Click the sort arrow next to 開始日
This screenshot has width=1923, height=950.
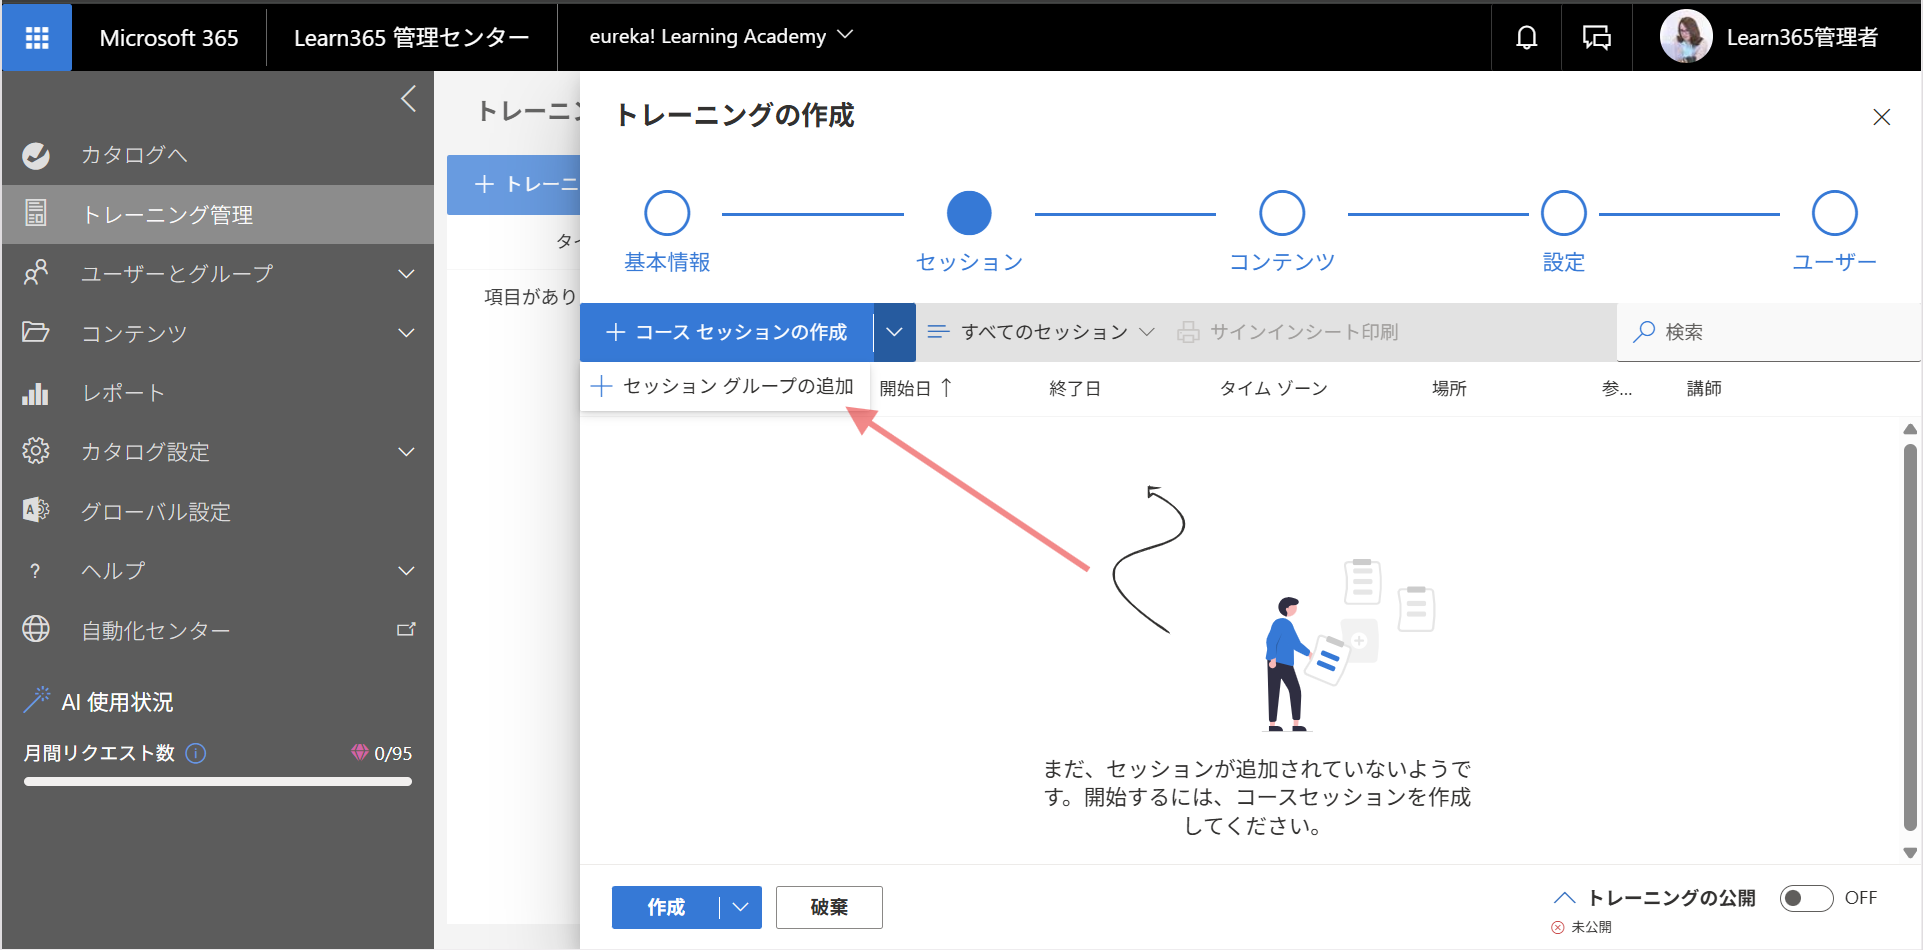pos(946,387)
